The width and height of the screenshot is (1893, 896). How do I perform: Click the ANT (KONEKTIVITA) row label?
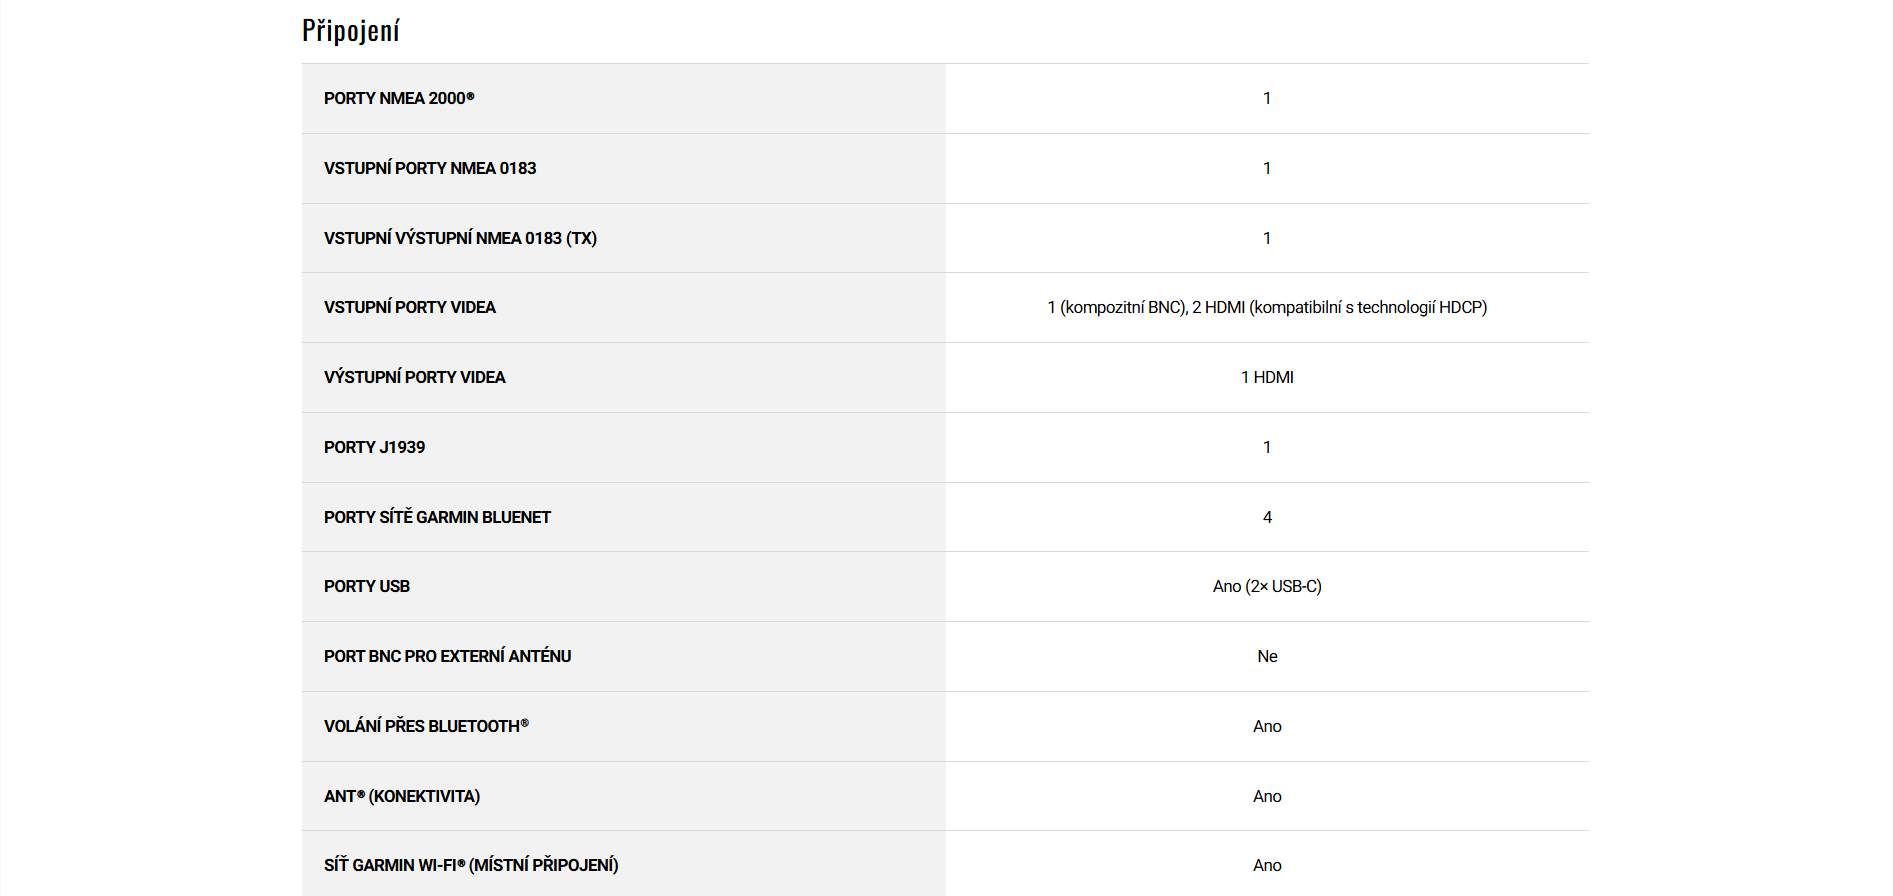pyautogui.click(x=402, y=796)
